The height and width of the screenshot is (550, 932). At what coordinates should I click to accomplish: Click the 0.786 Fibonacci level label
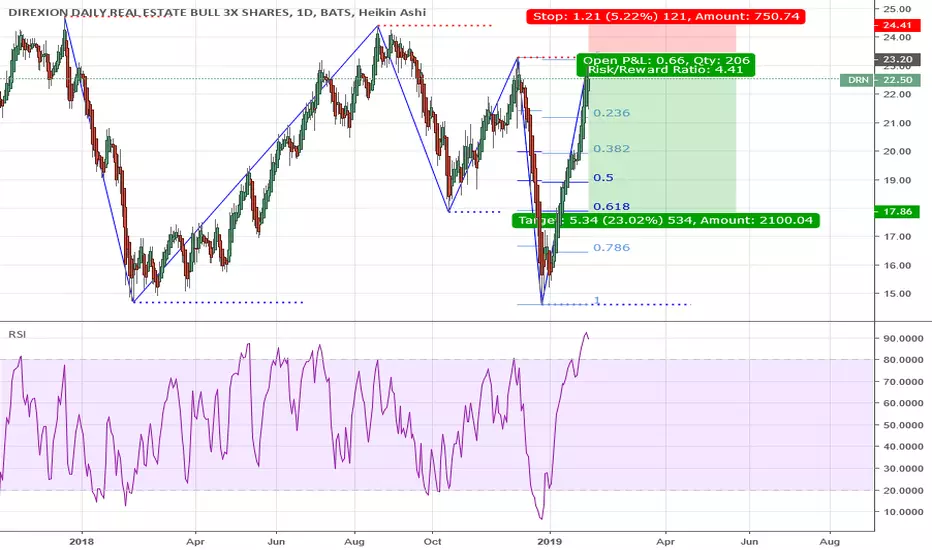tap(611, 247)
